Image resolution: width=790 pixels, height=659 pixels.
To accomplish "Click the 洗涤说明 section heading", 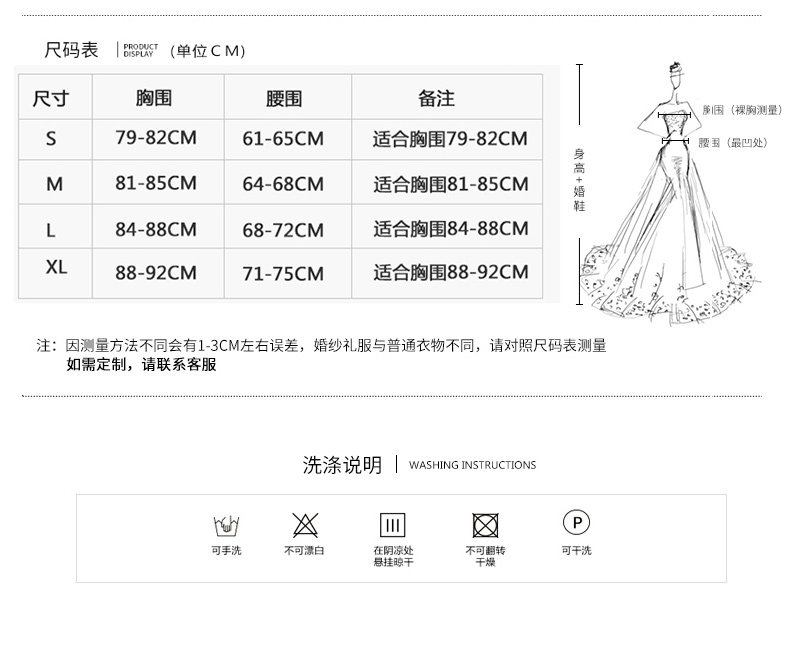I will pyautogui.click(x=342, y=465).
